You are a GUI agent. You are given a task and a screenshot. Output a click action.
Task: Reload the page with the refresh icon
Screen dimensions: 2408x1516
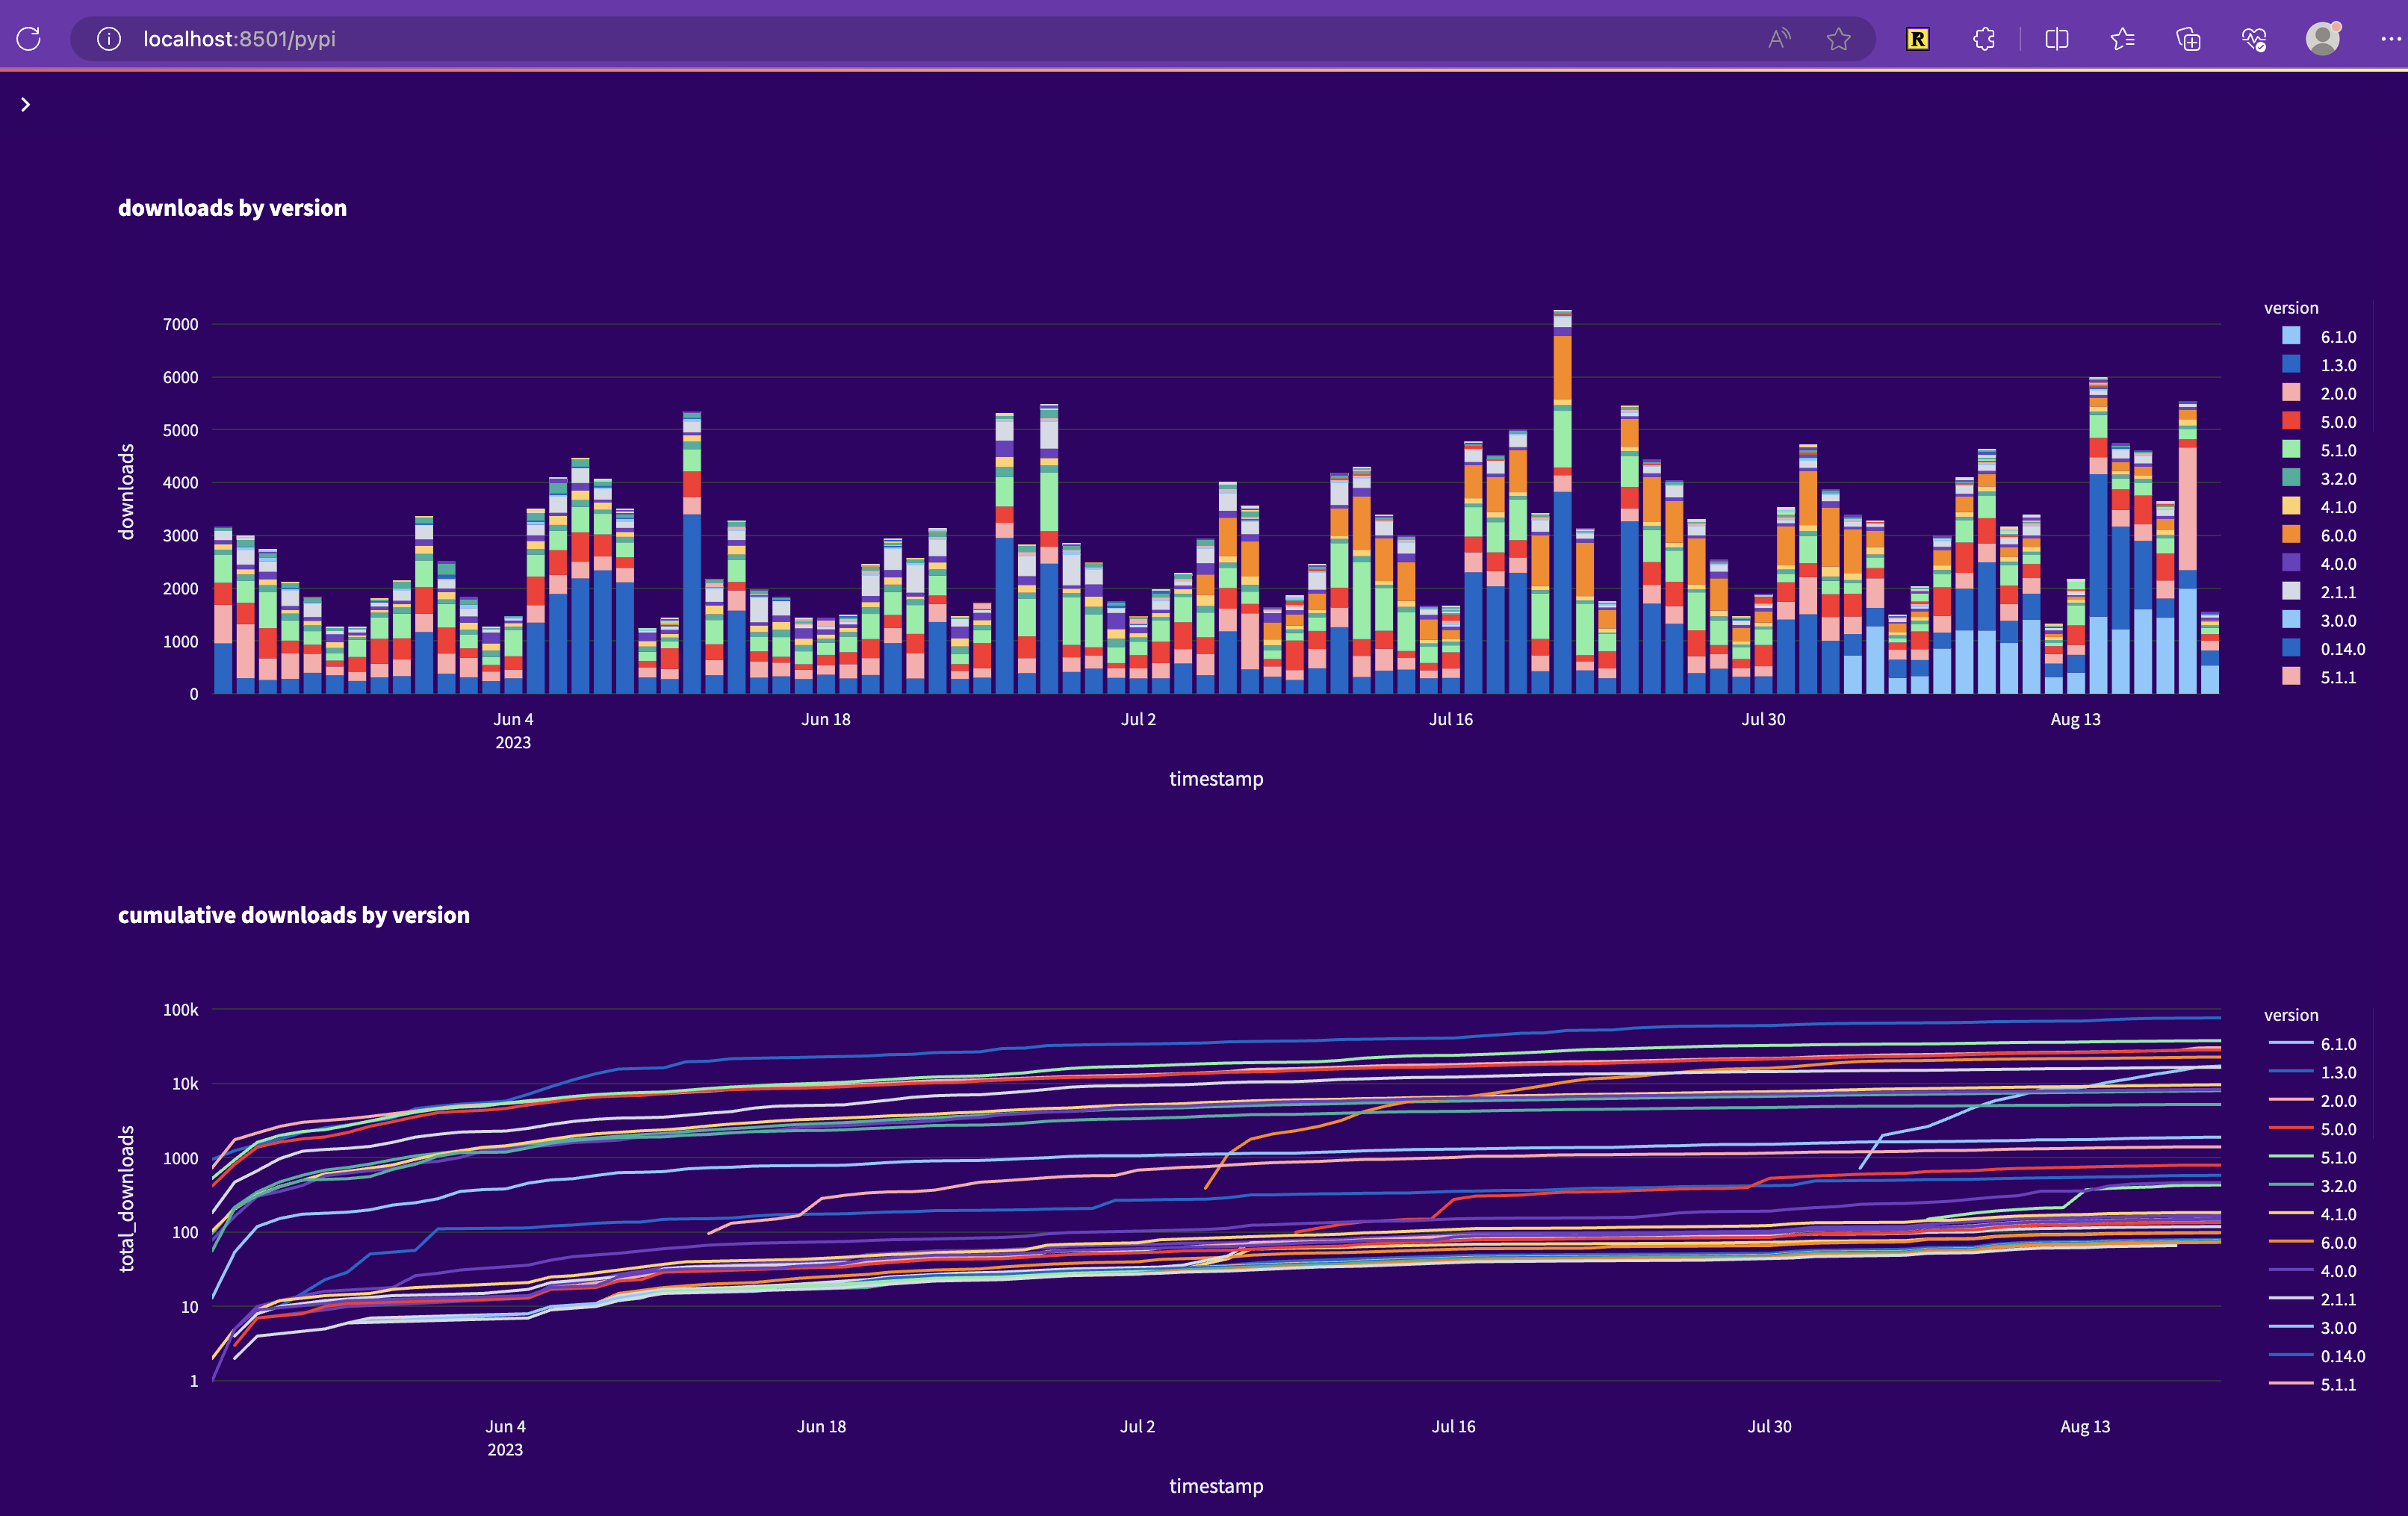point(29,39)
